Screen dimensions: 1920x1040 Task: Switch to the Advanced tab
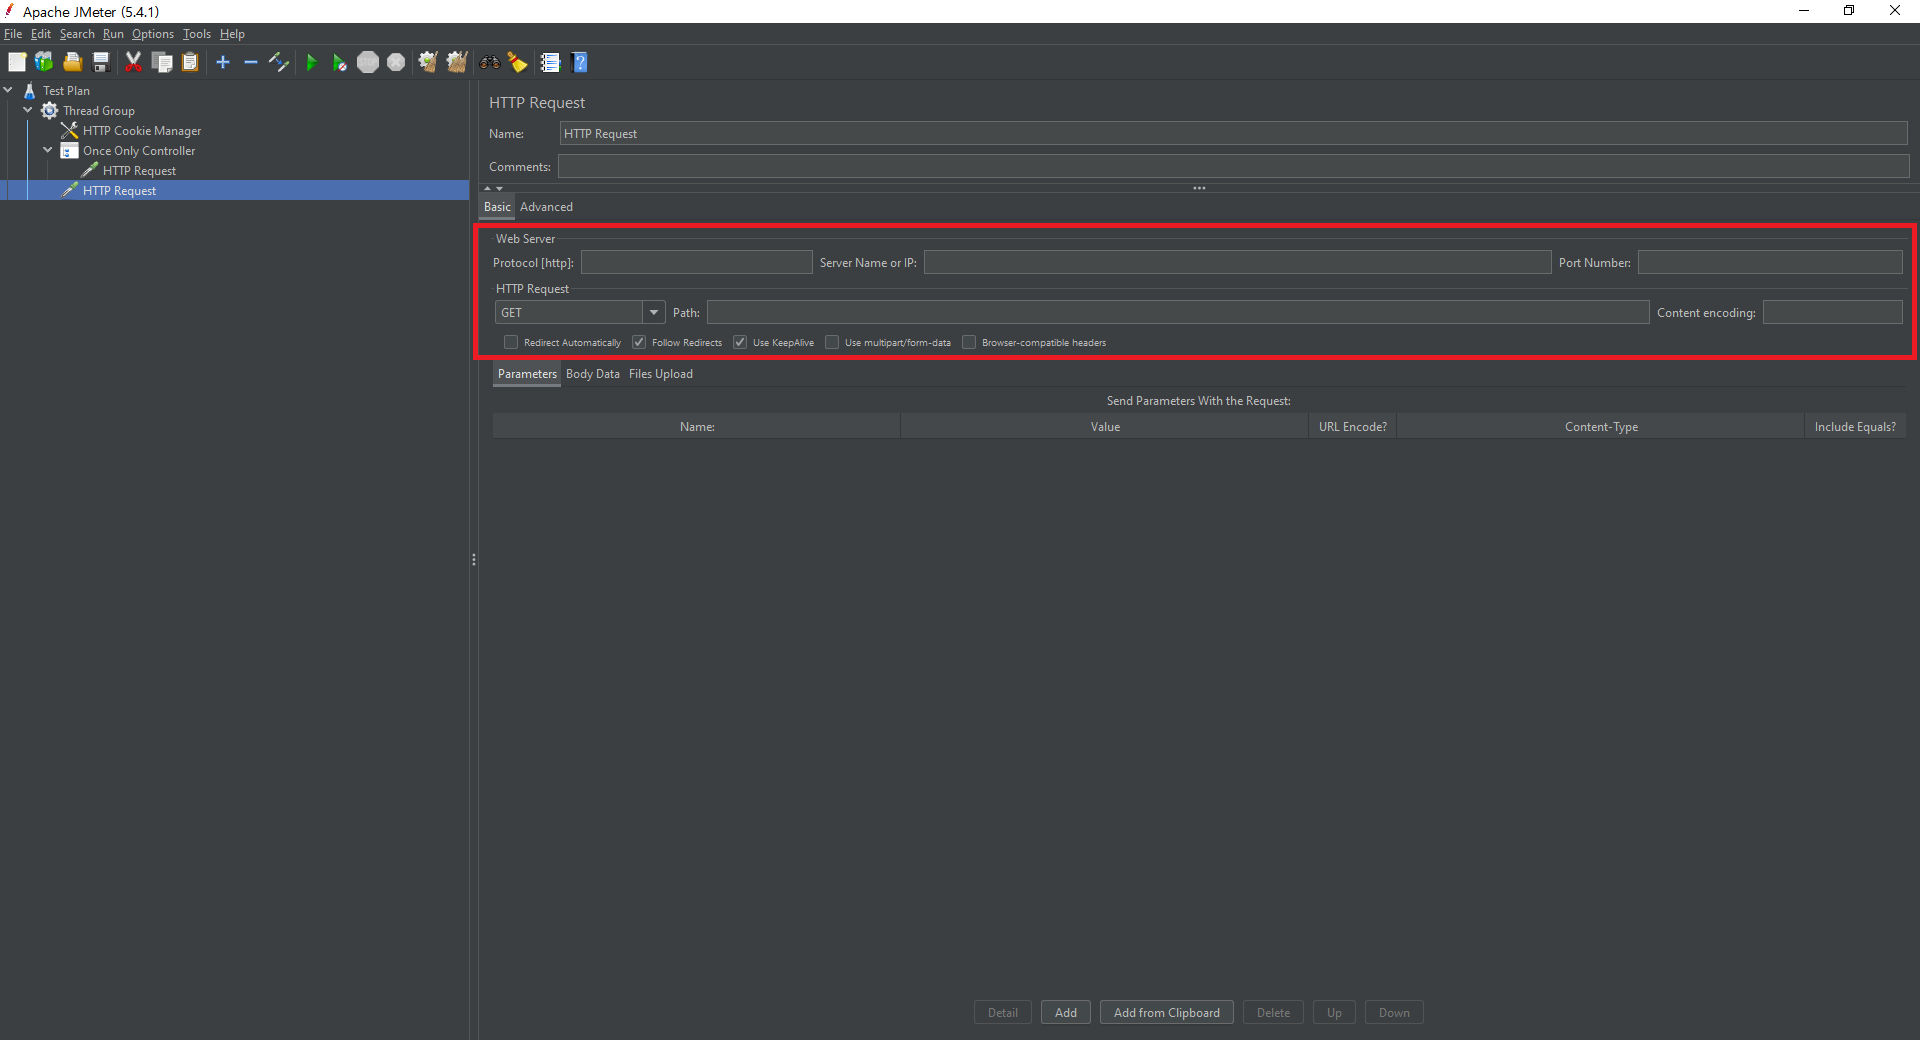point(546,207)
